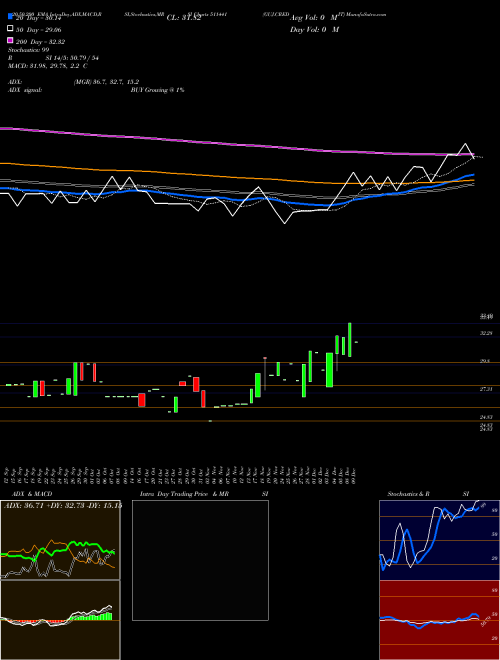The image size is (500, 660).
Task: Click the 'MACD: 31.98, 29.78, 2.2 C' readout
Action: click(x=48, y=66)
